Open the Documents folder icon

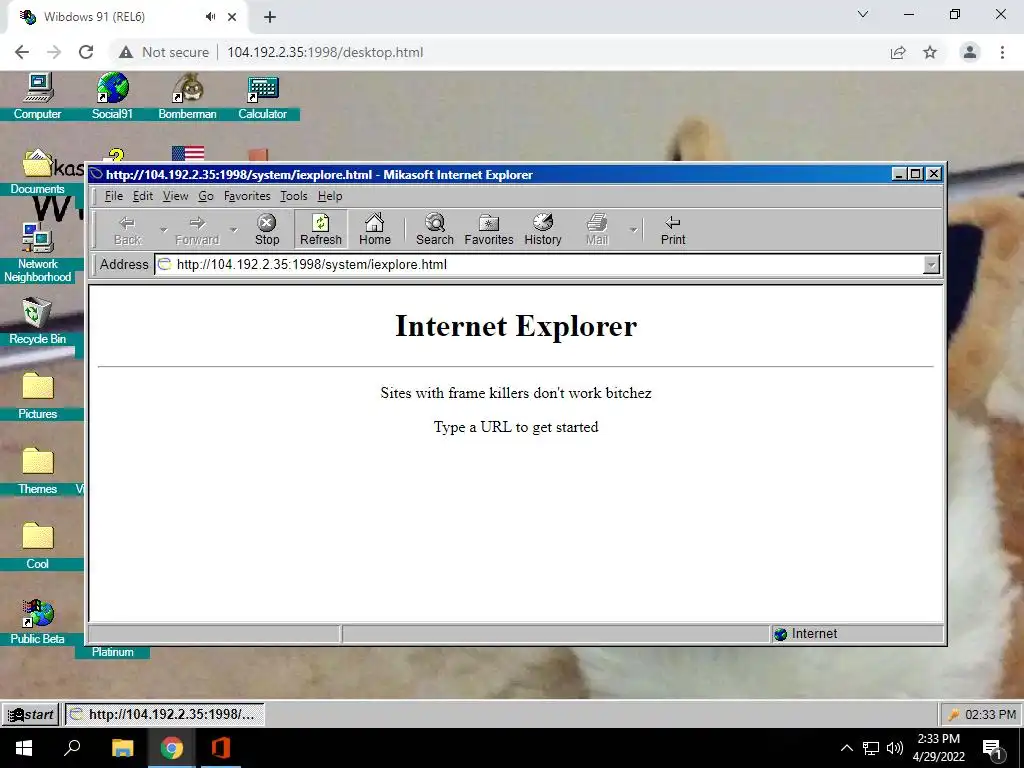pos(37,172)
